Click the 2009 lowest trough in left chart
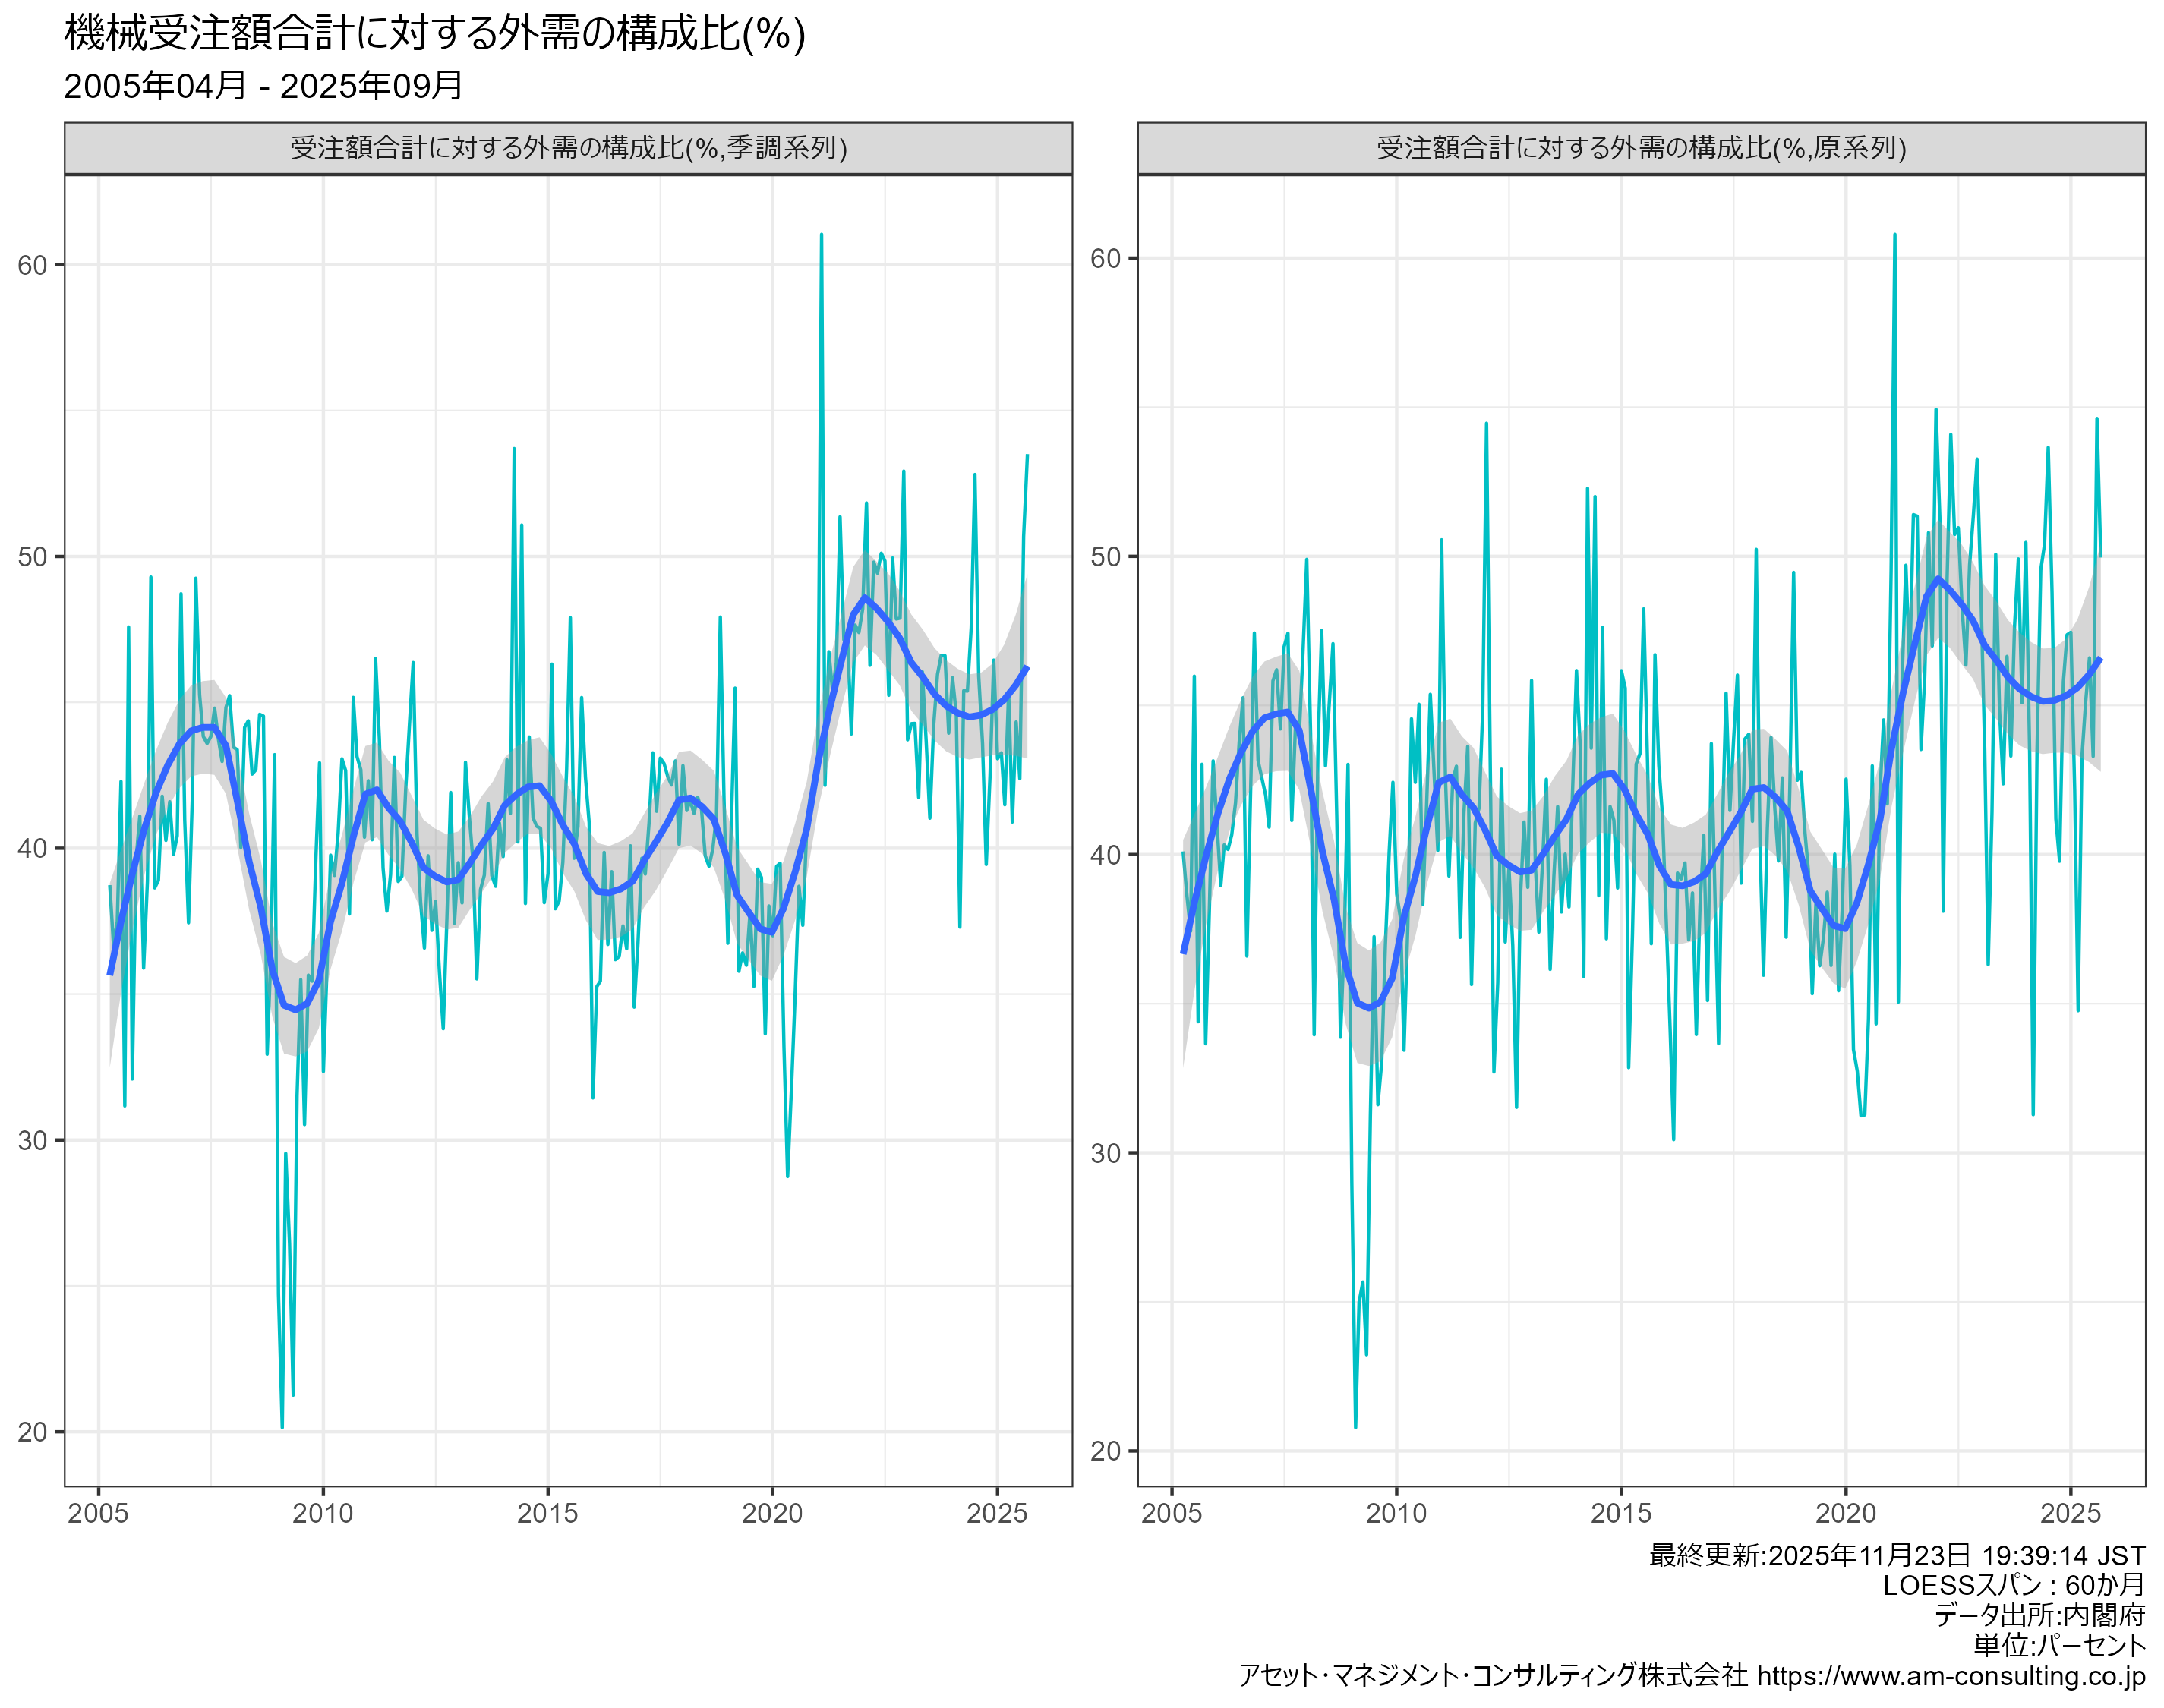 pyautogui.click(x=282, y=1425)
